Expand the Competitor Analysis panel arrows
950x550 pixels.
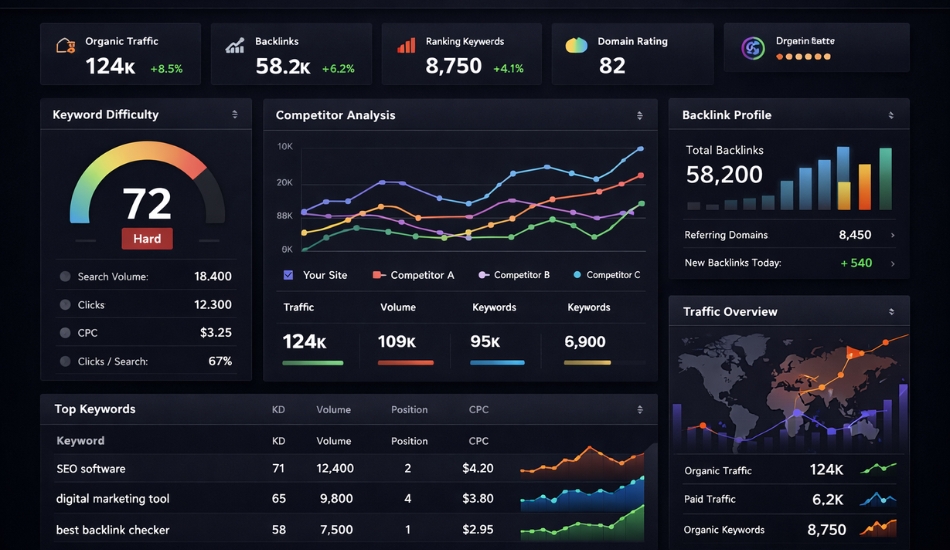pyautogui.click(x=639, y=115)
